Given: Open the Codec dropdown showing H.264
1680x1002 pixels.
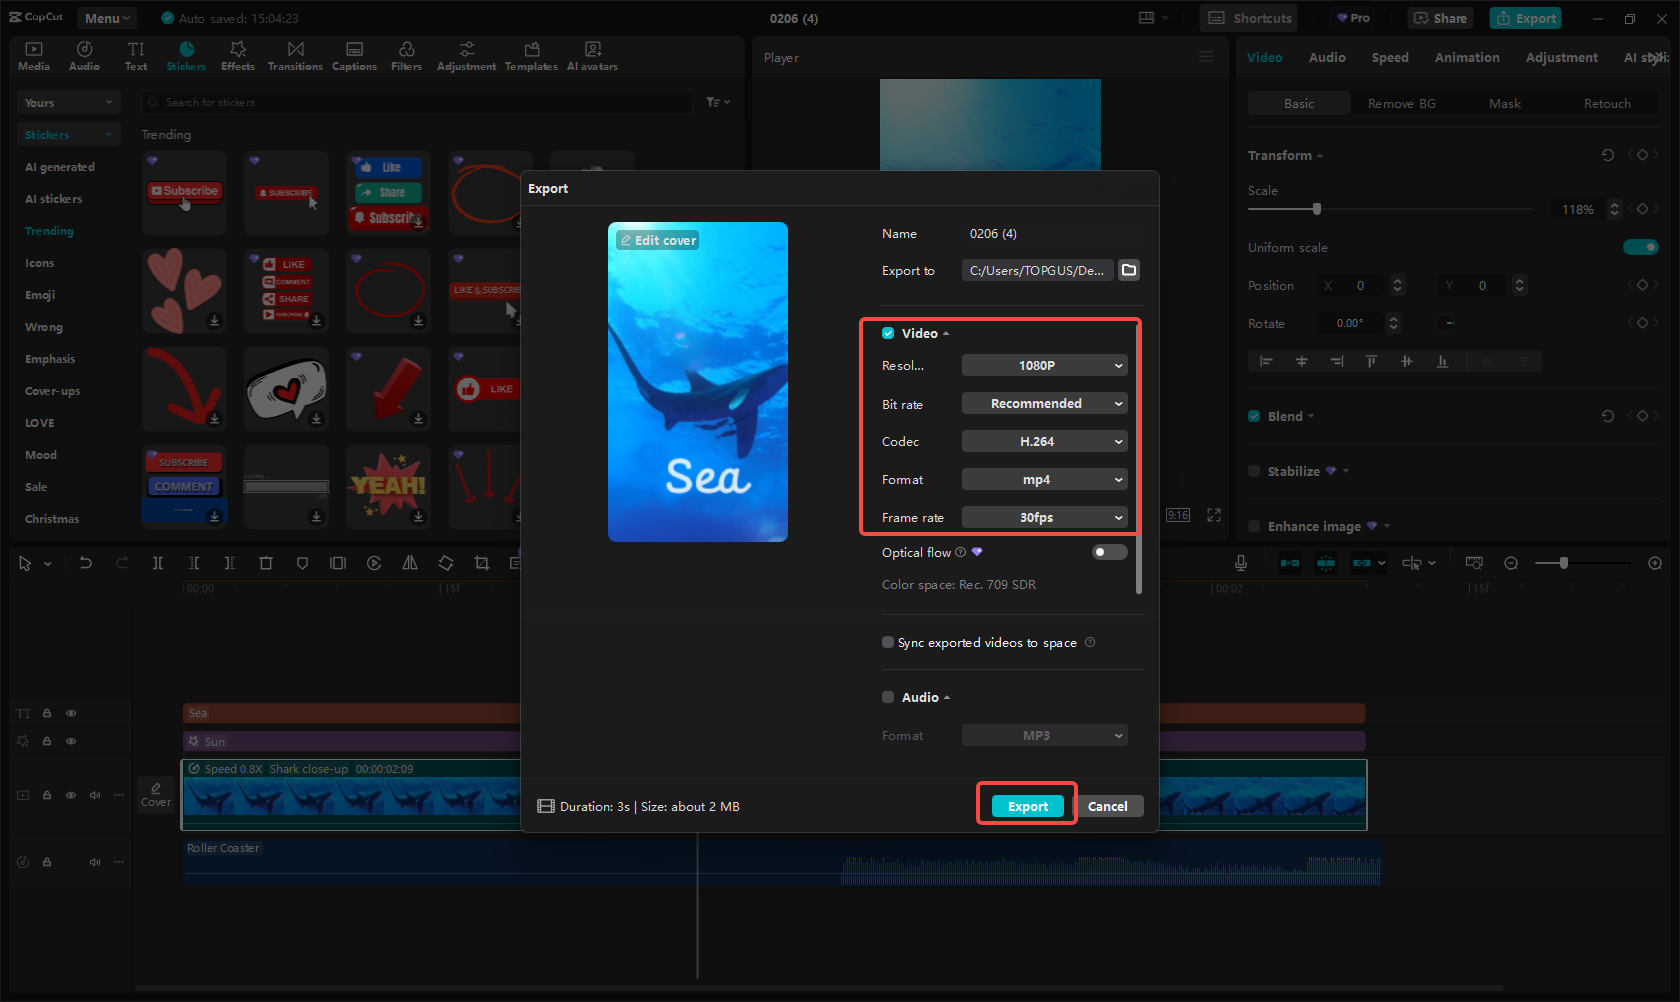Looking at the screenshot, I should click(x=1044, y=441).
